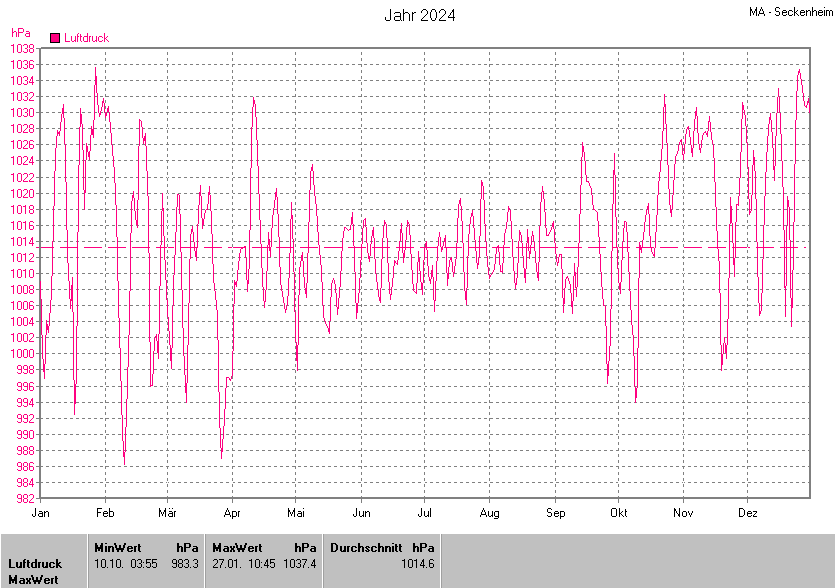Click the Jul month label on x-axis
Screen dimensions: 835x588
pyautogui.click(x=424, y=513)
